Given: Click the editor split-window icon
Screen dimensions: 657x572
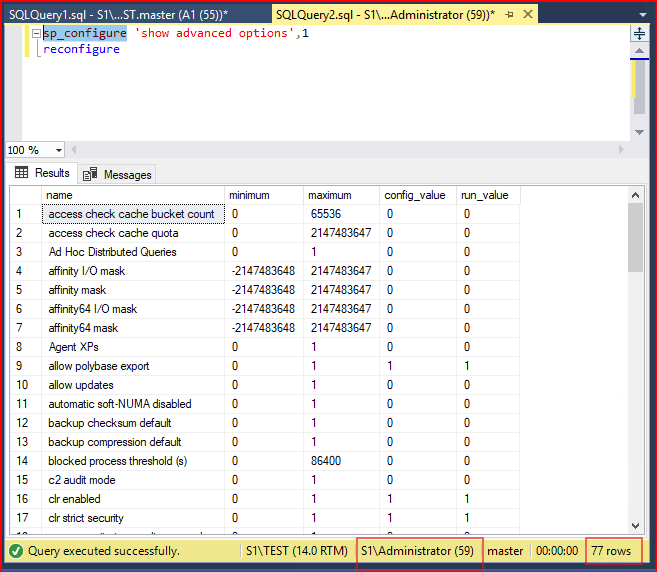Looking at the screenshot, I should point(639,33).
